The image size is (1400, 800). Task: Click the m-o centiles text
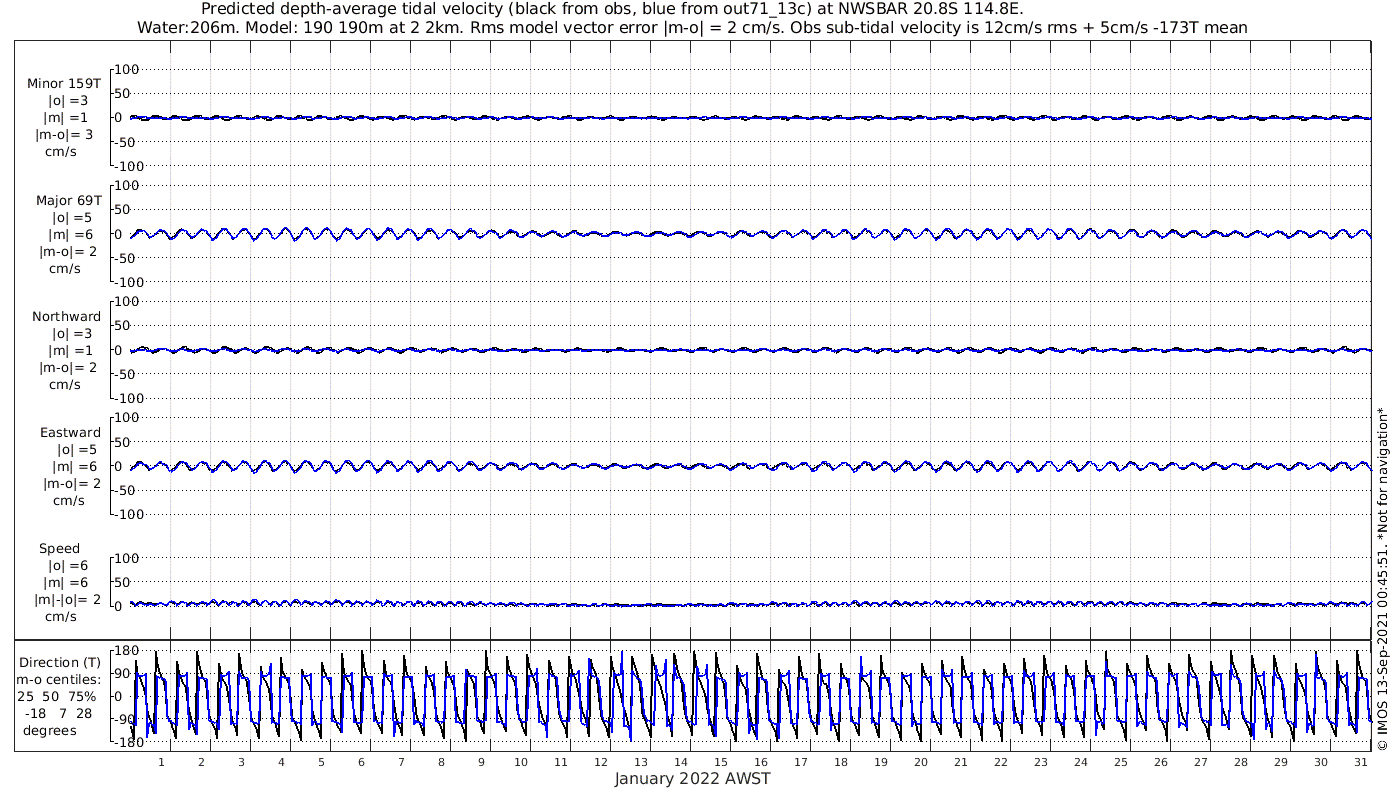click(58, 679)
